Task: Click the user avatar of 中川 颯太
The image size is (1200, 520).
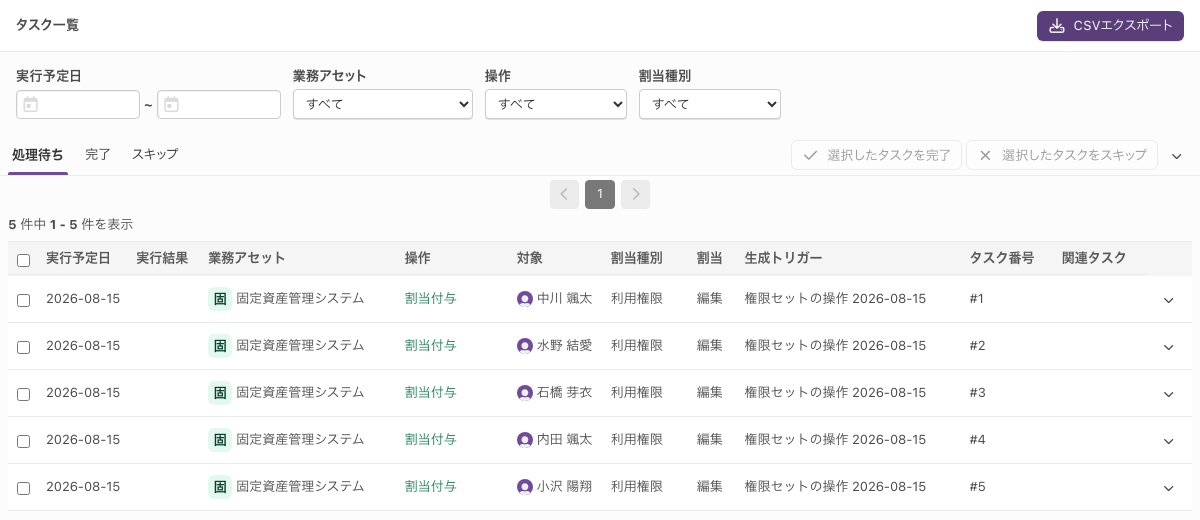Action: (x=525, y=299)
